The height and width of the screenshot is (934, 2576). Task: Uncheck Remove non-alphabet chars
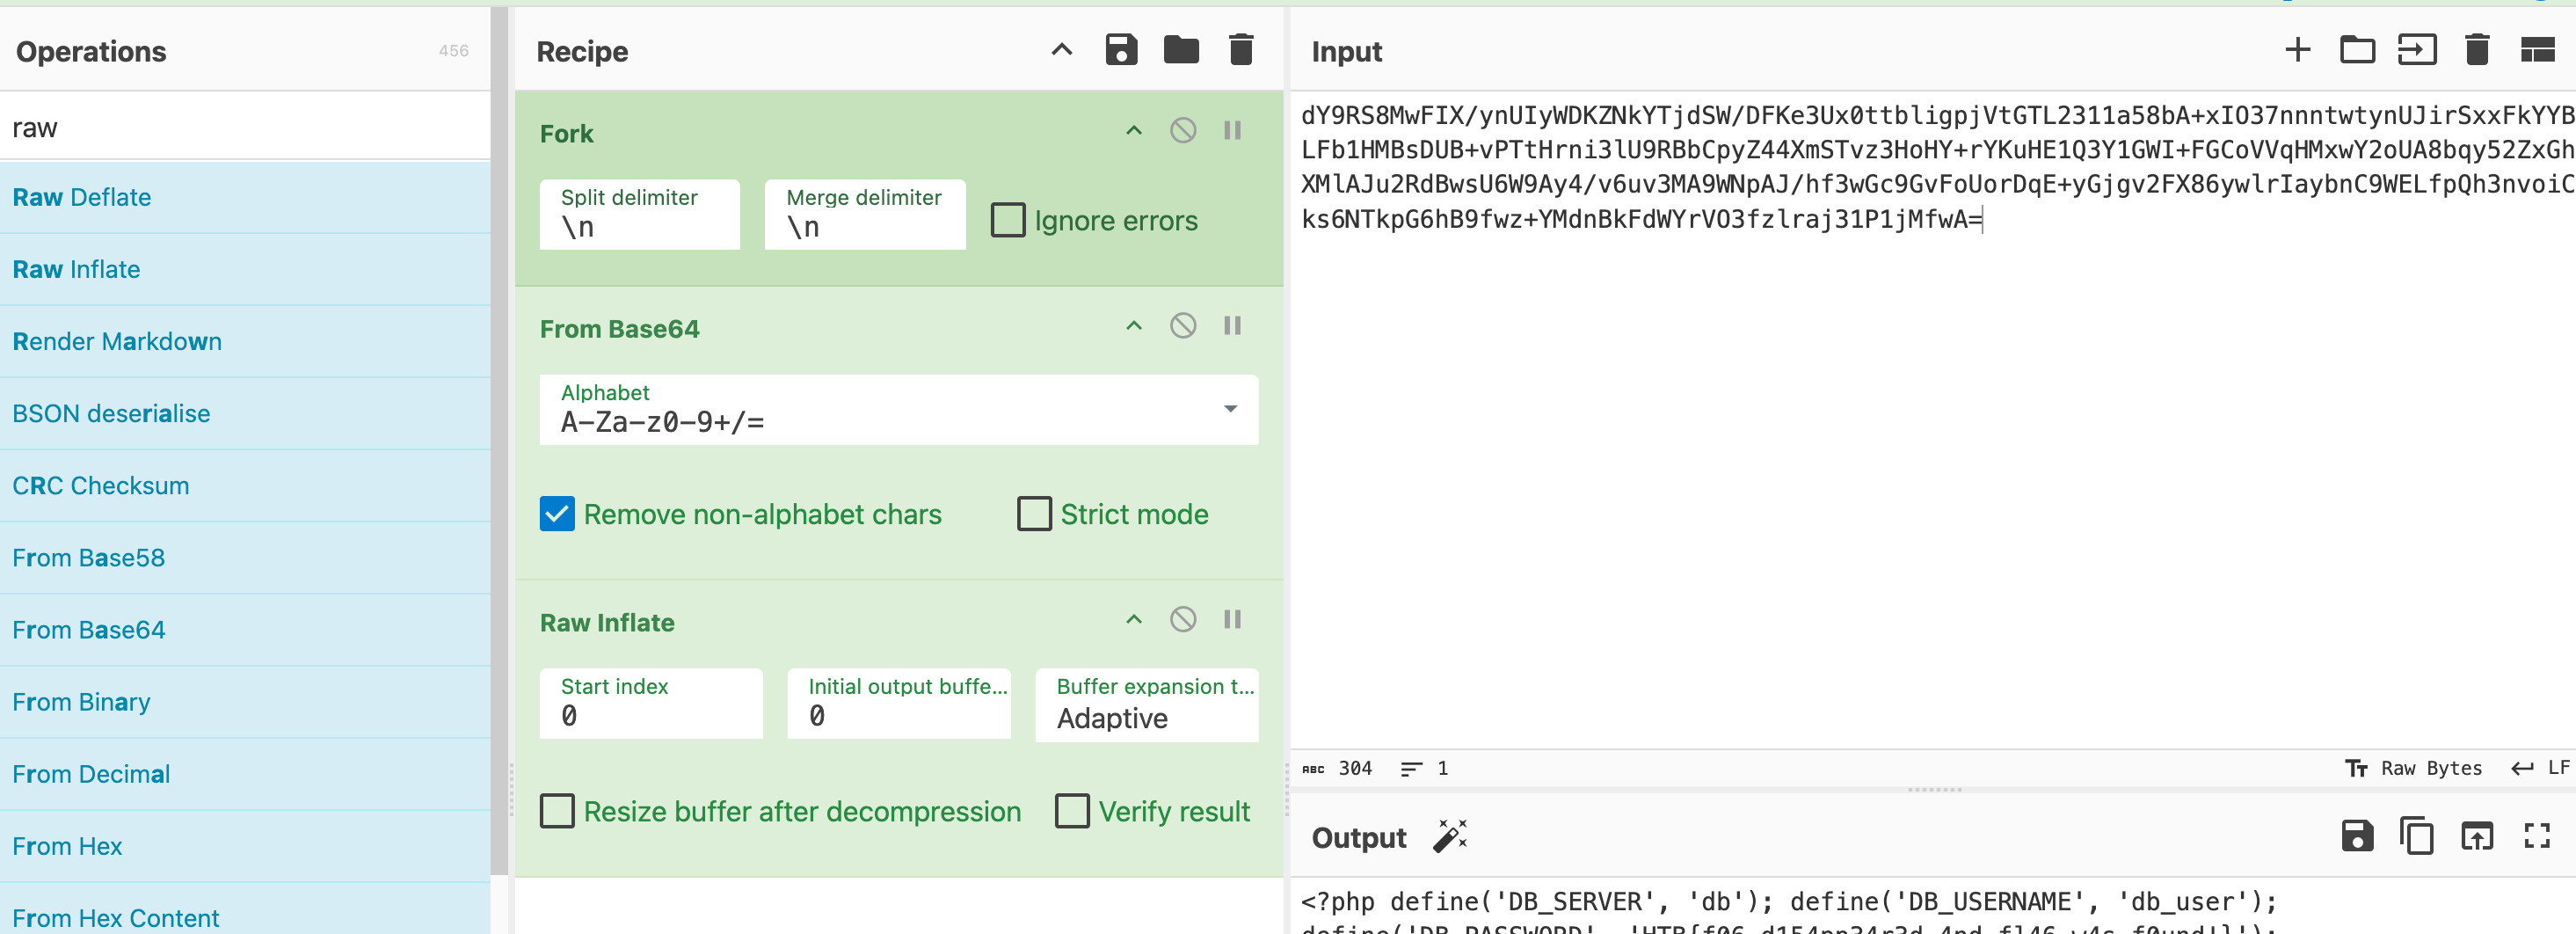(x=557, y=514)
